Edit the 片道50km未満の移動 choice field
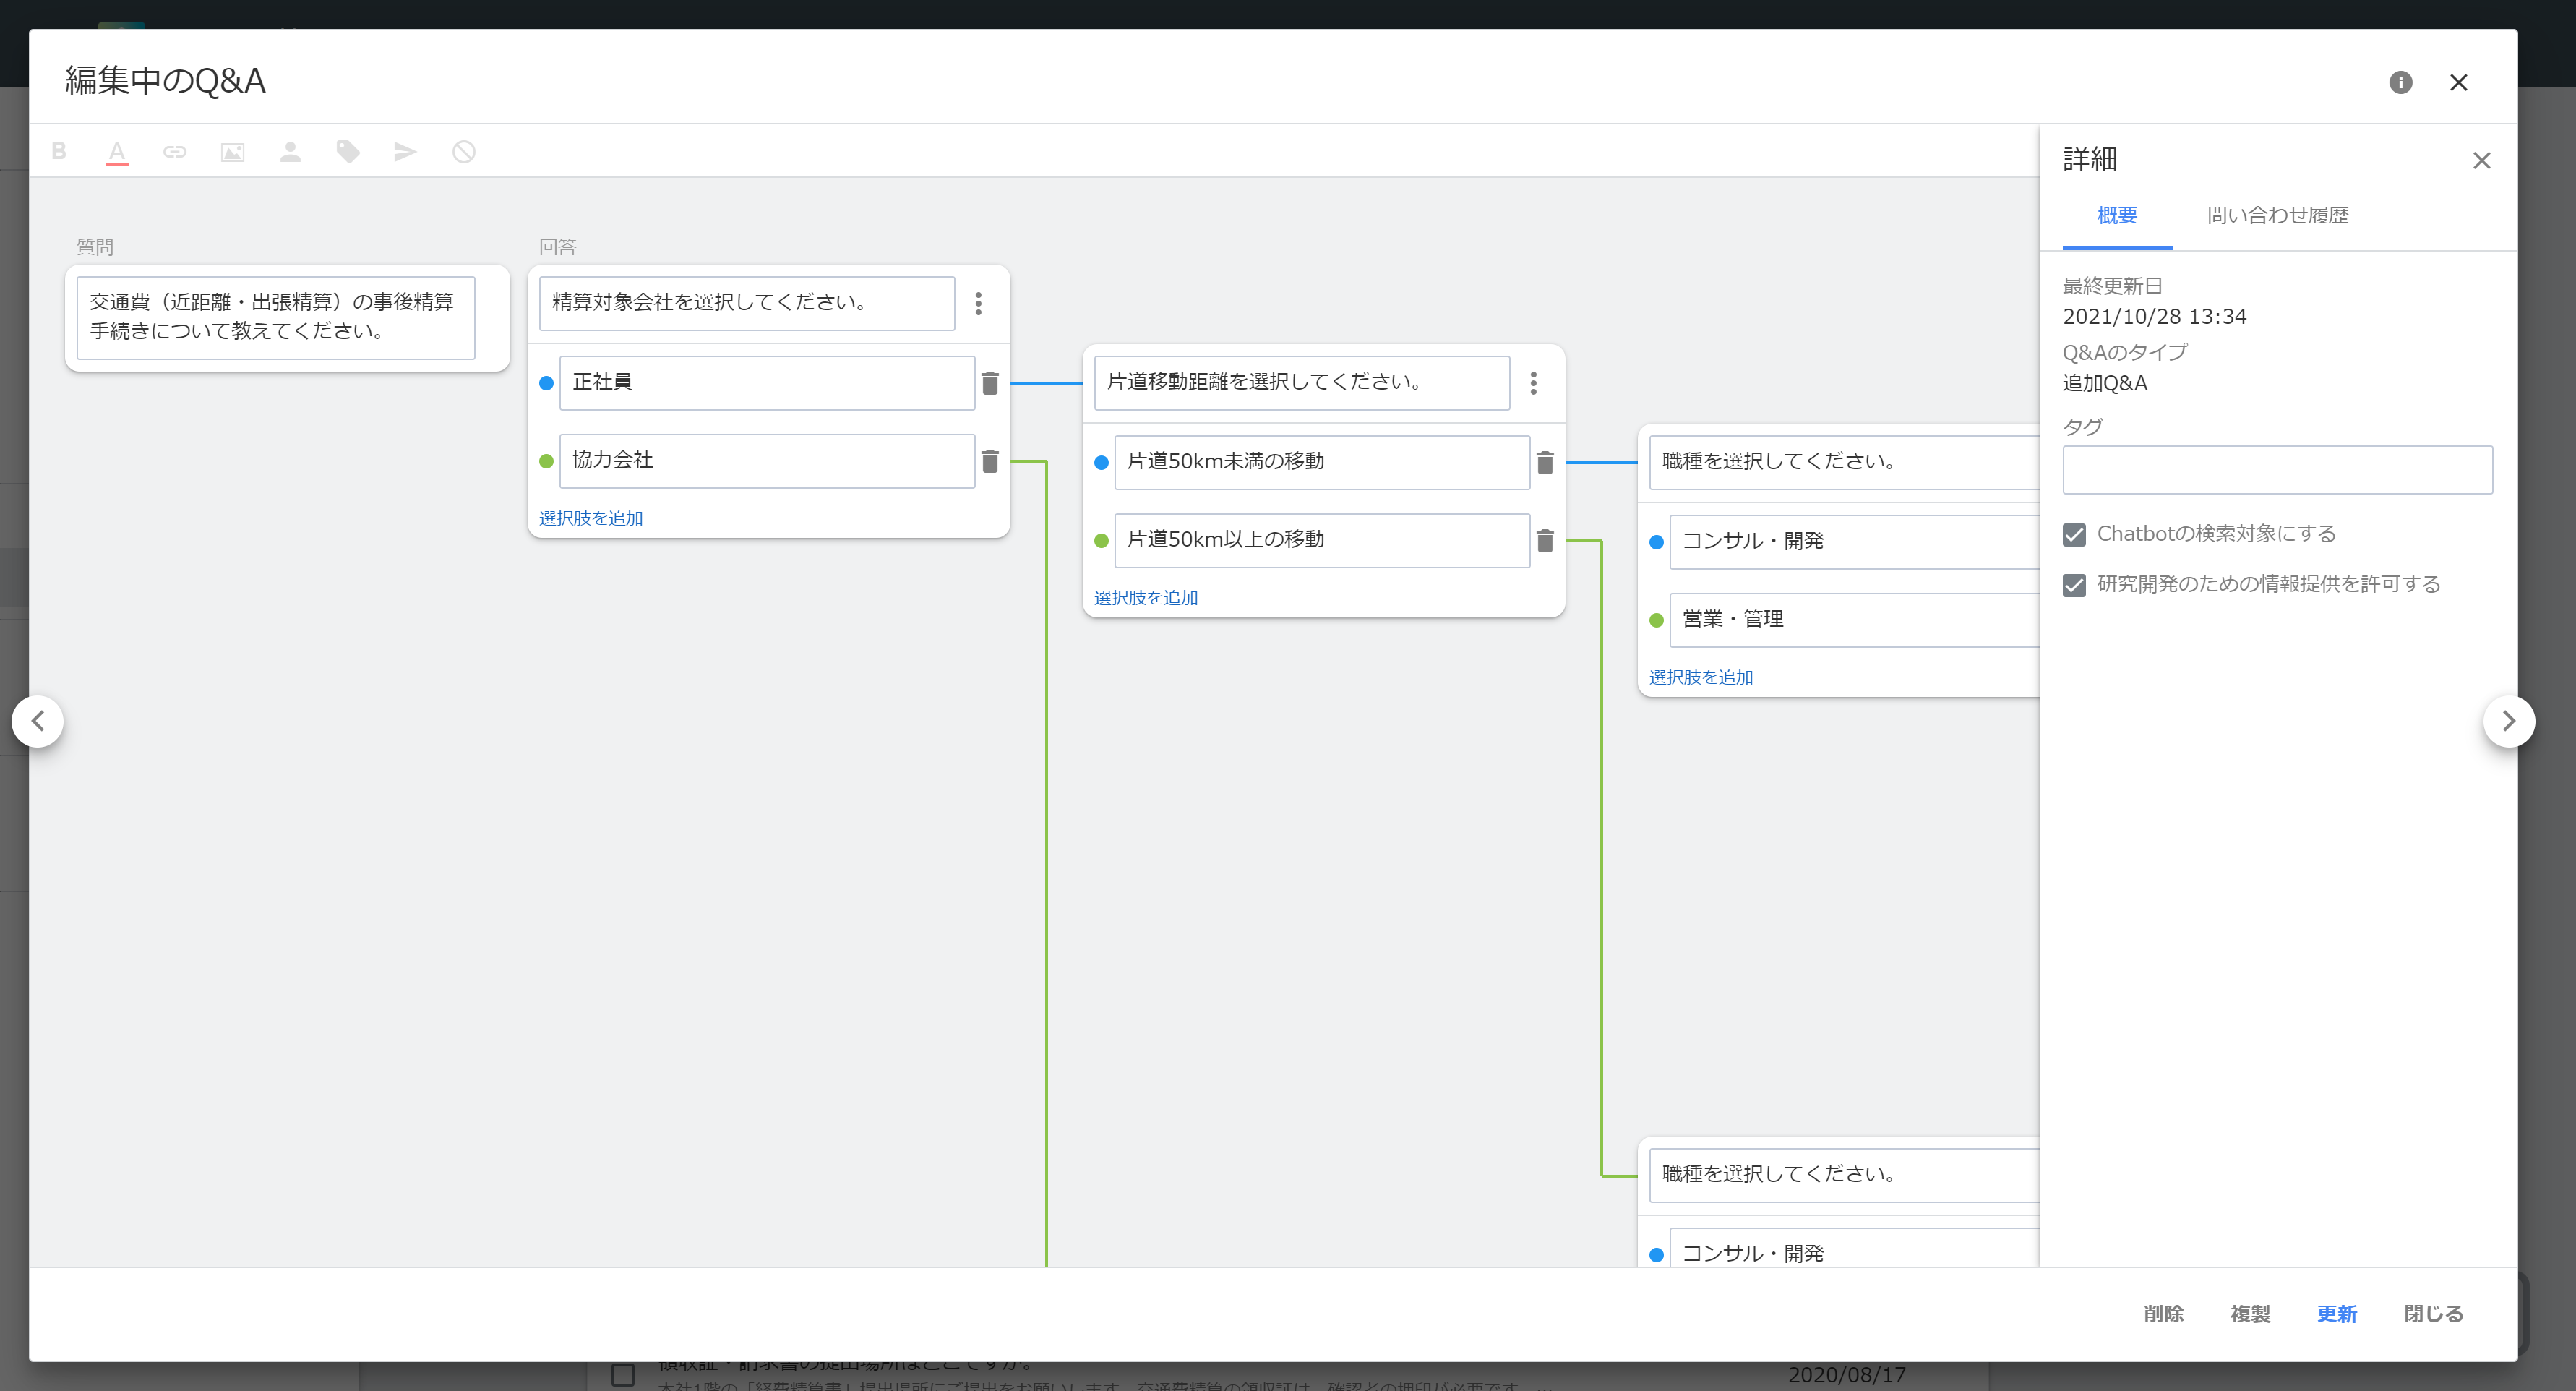The width and height of the screenshot is (2576, 1391). click(1322, 462)
